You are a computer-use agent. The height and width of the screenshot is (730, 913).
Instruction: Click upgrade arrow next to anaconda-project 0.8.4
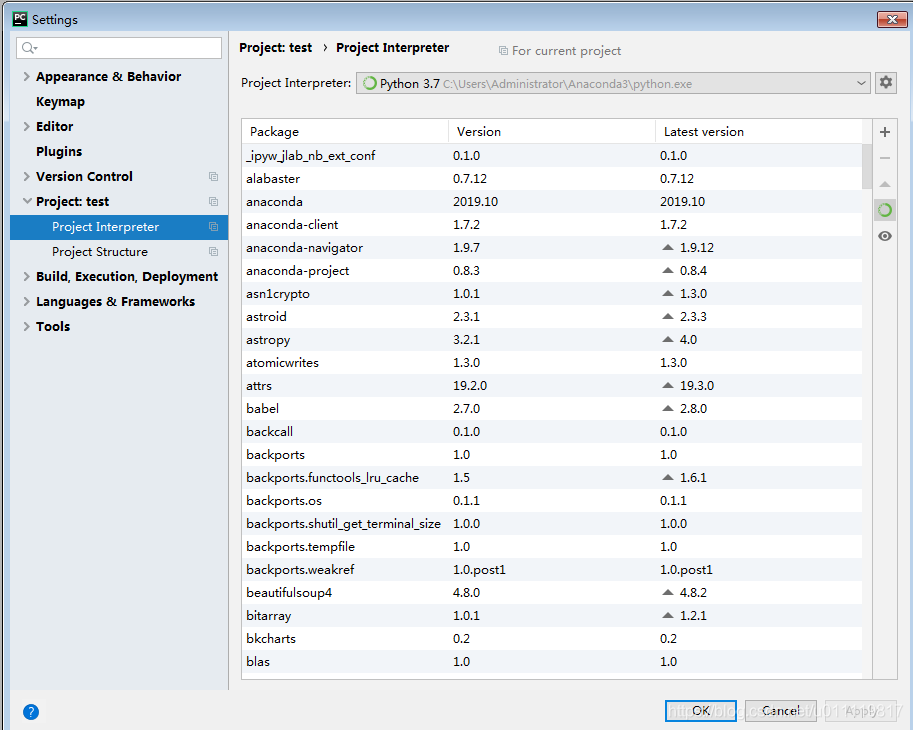click(x=668, y=271)
